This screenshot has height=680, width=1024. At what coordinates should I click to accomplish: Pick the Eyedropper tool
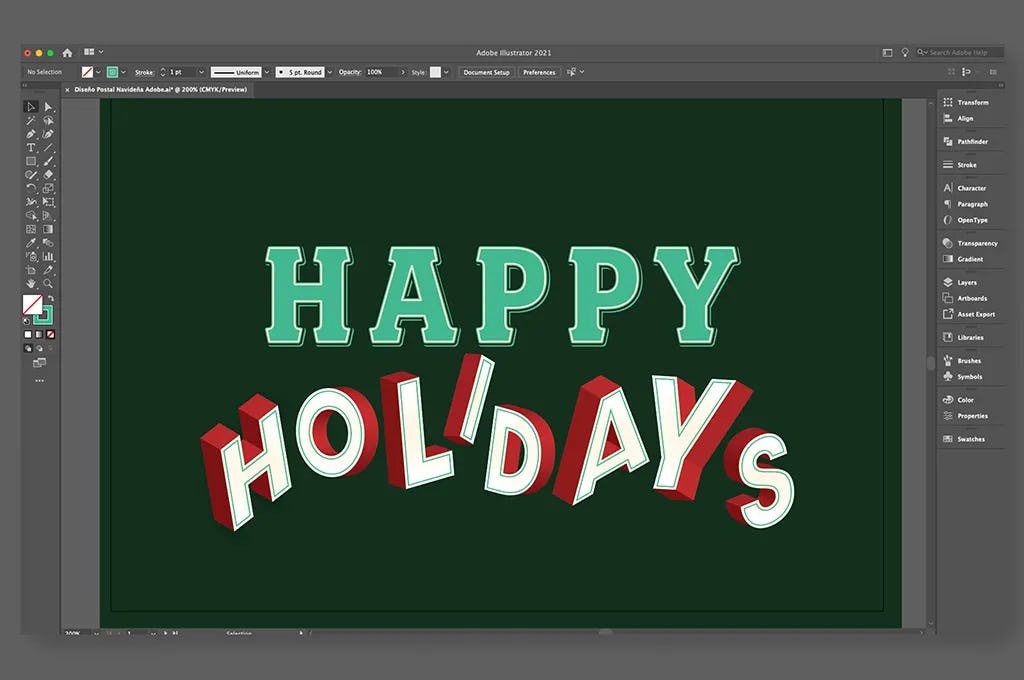click(x=32, y=243)
